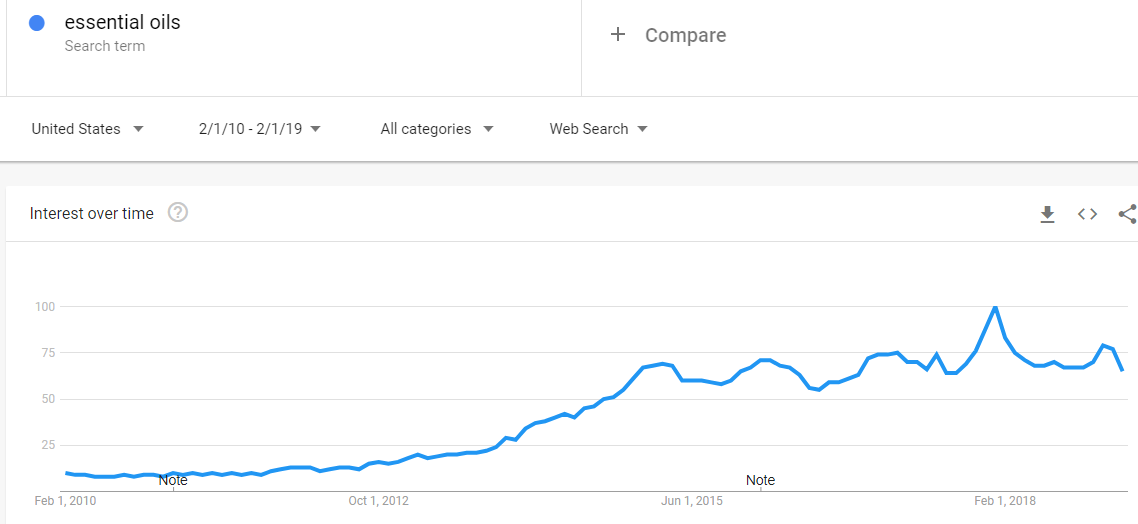1138x524 pixels.
Task: Share the interest over time chart
Action: [1128, 214]
